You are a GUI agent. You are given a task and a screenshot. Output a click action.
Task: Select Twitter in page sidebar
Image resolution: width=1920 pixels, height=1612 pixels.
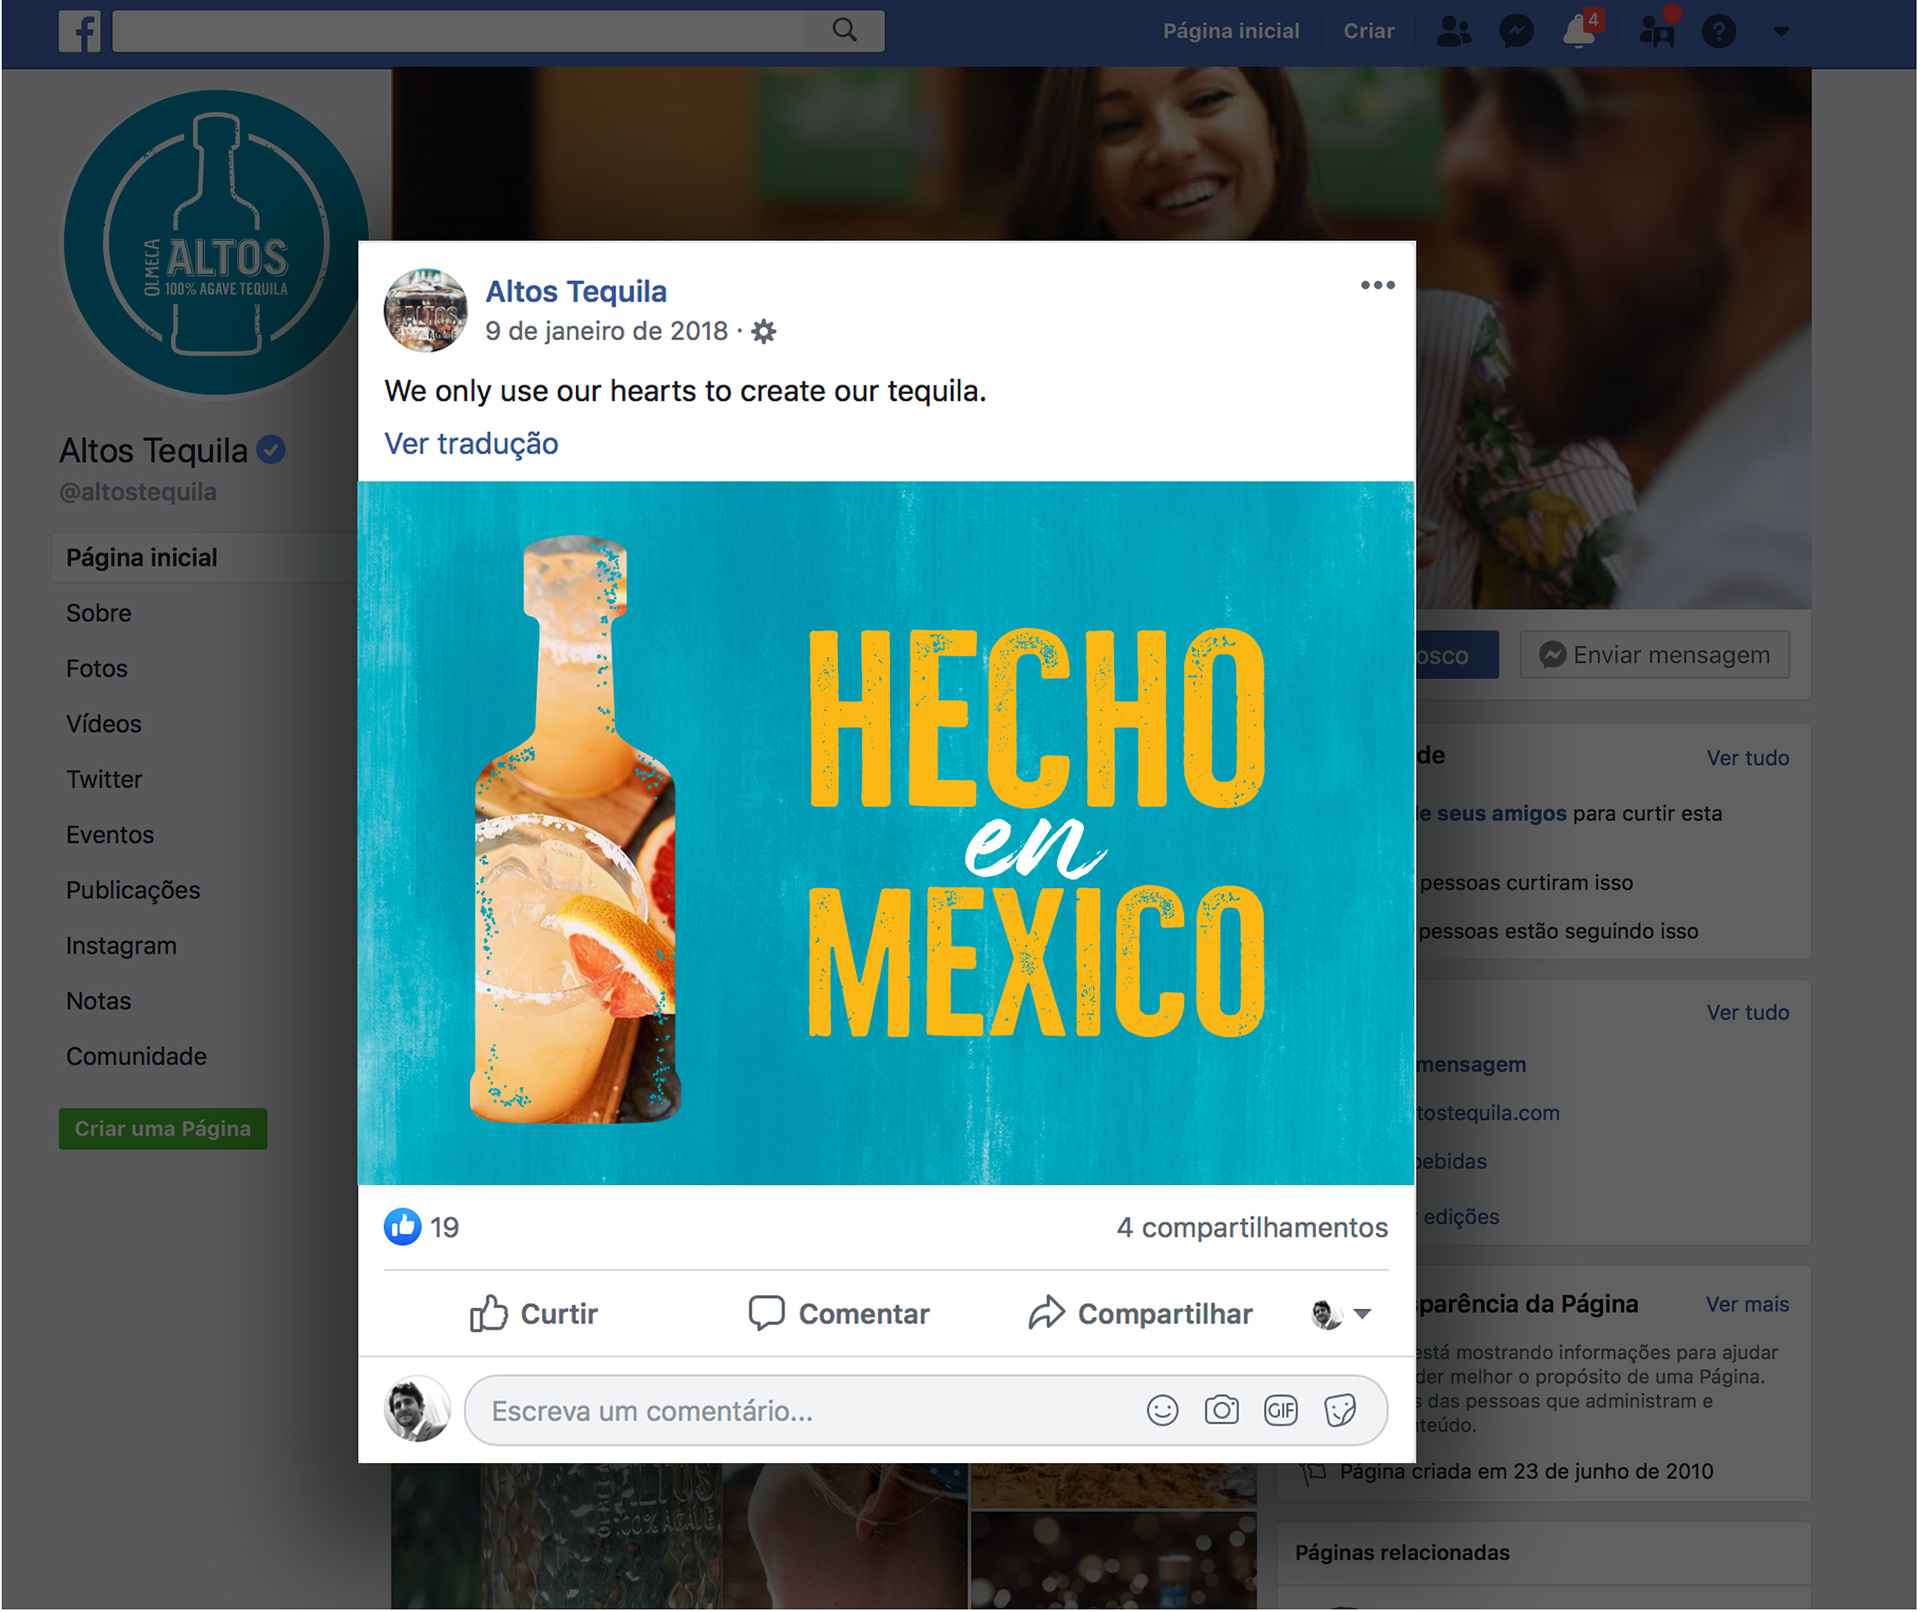pyautogui.click(x=104, y=779)
